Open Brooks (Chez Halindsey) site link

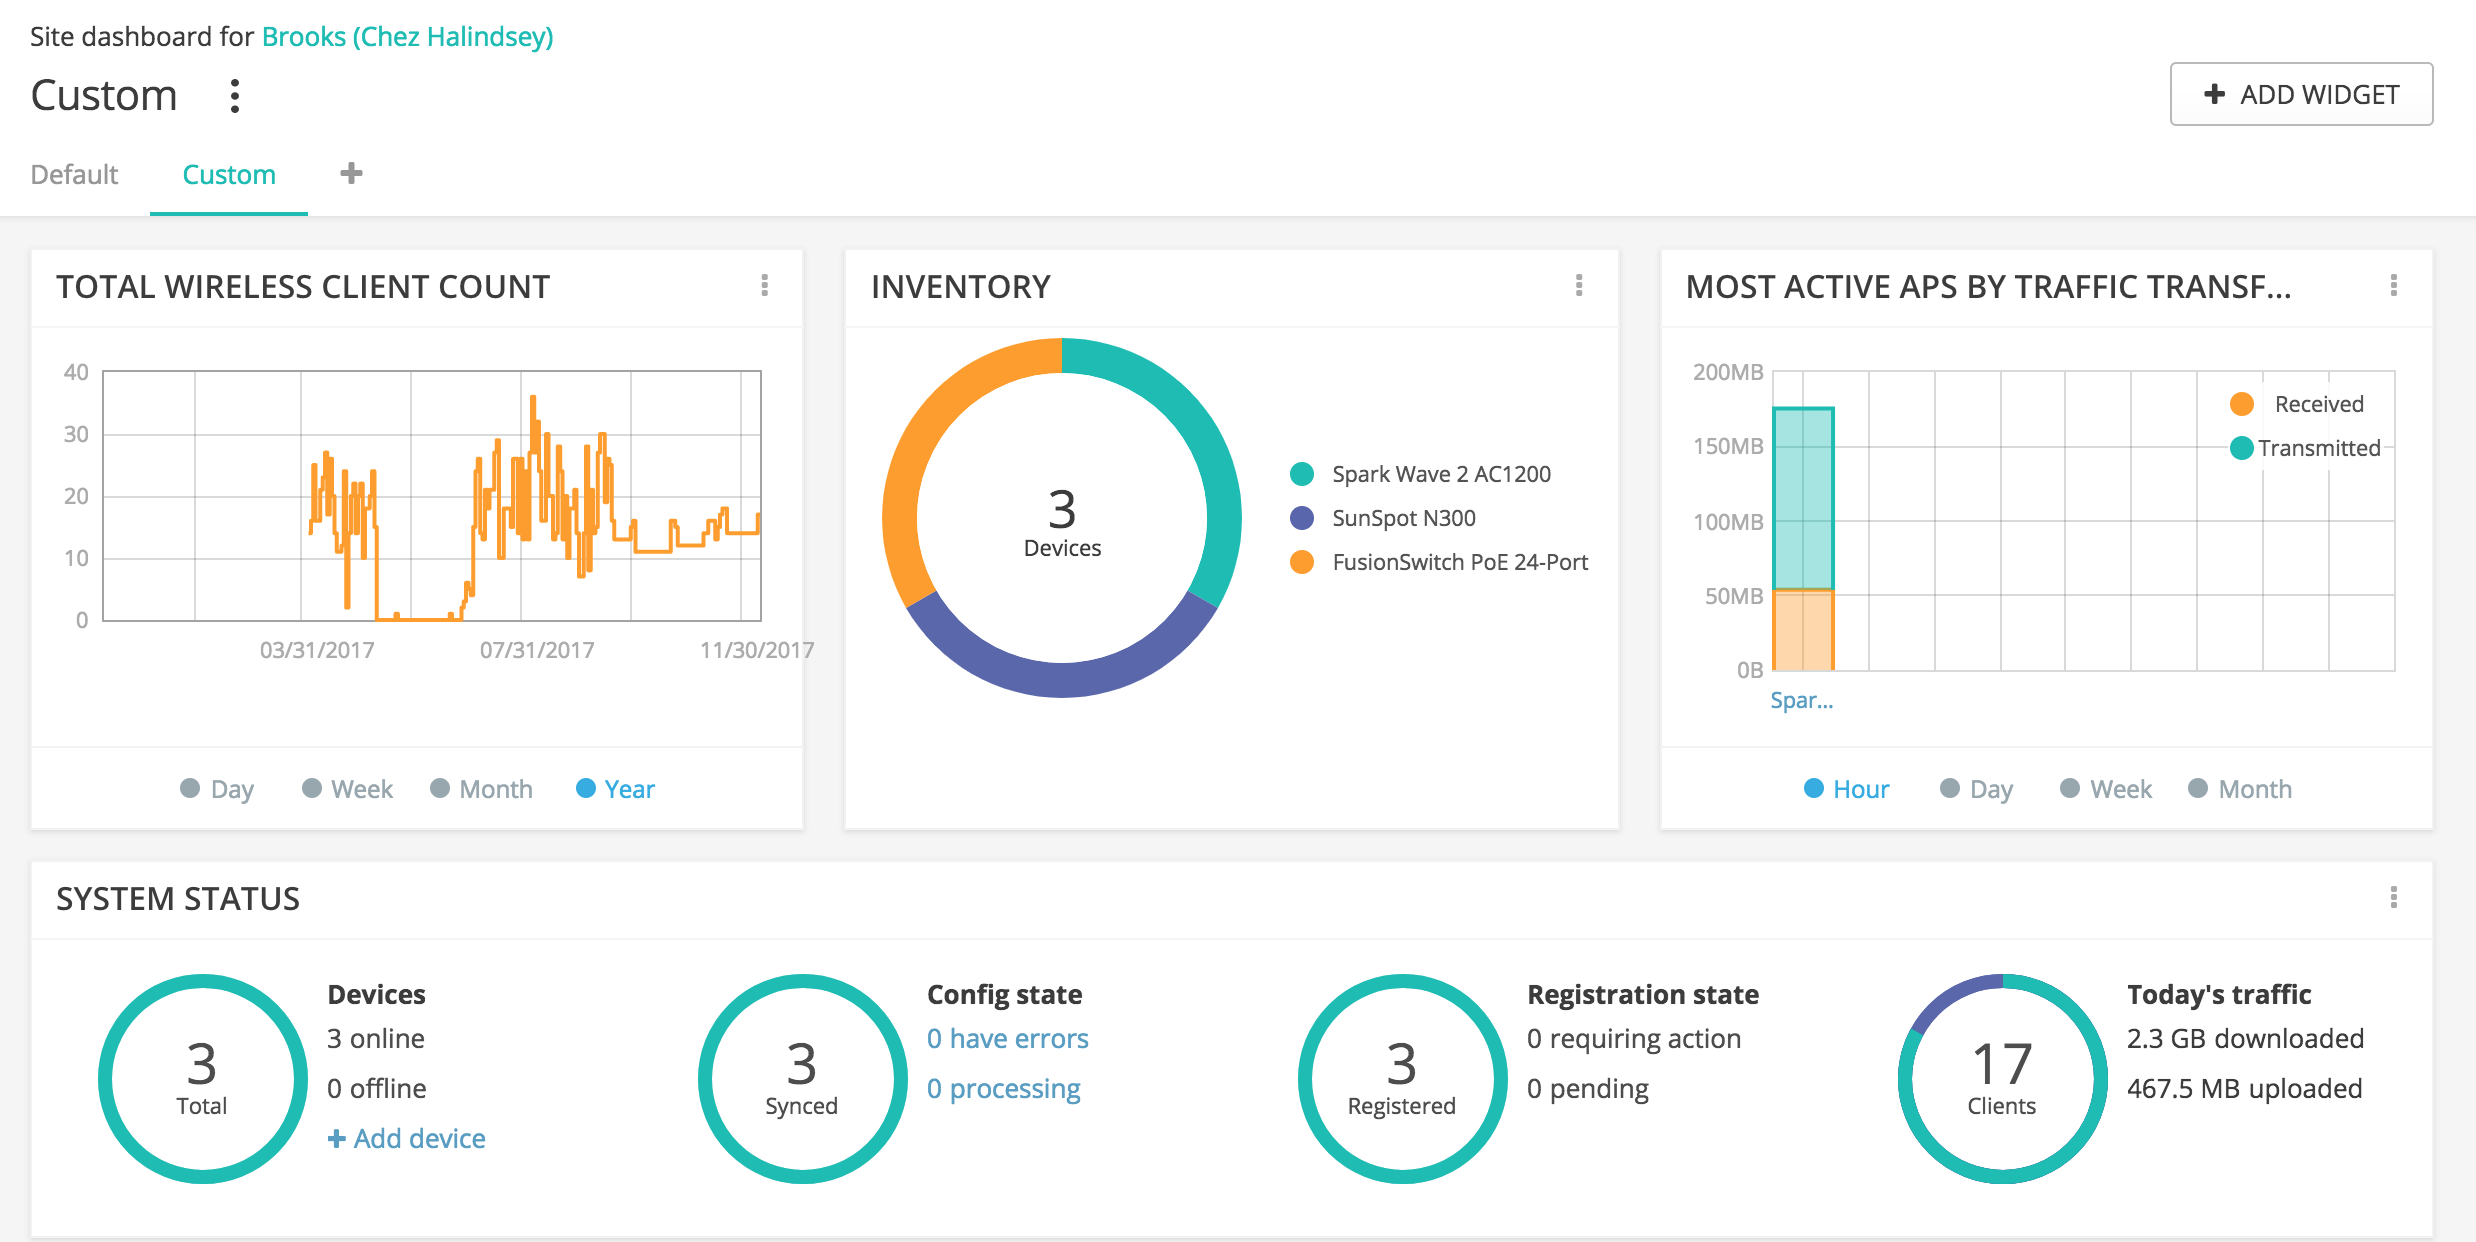point(407,37)
